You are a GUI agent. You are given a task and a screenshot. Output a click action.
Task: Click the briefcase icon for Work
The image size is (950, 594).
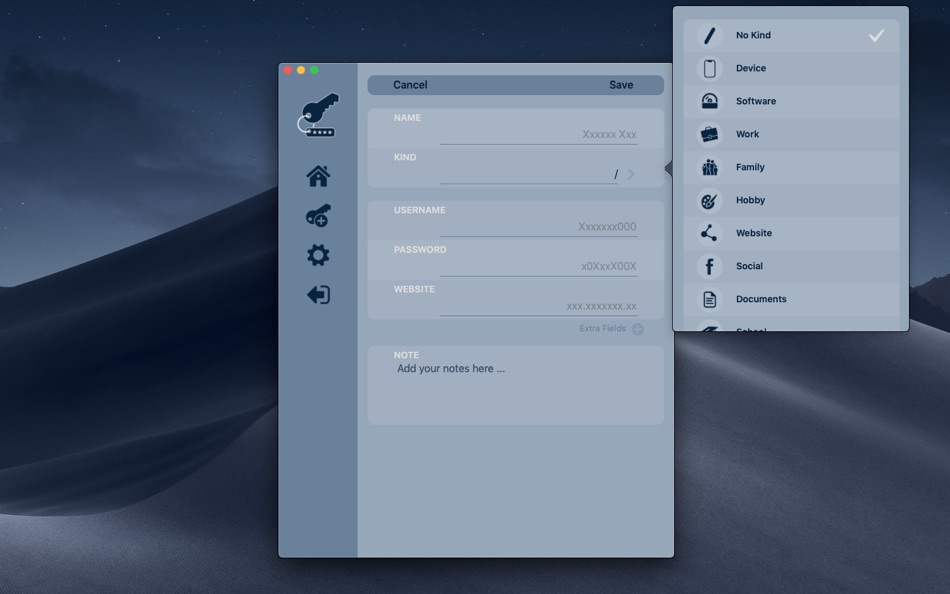[709, 134]
